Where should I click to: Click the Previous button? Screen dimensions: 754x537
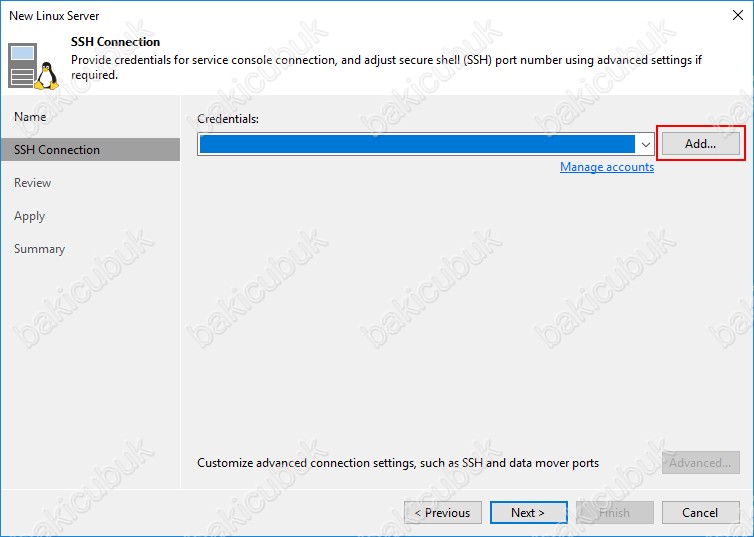pos(443,512)
